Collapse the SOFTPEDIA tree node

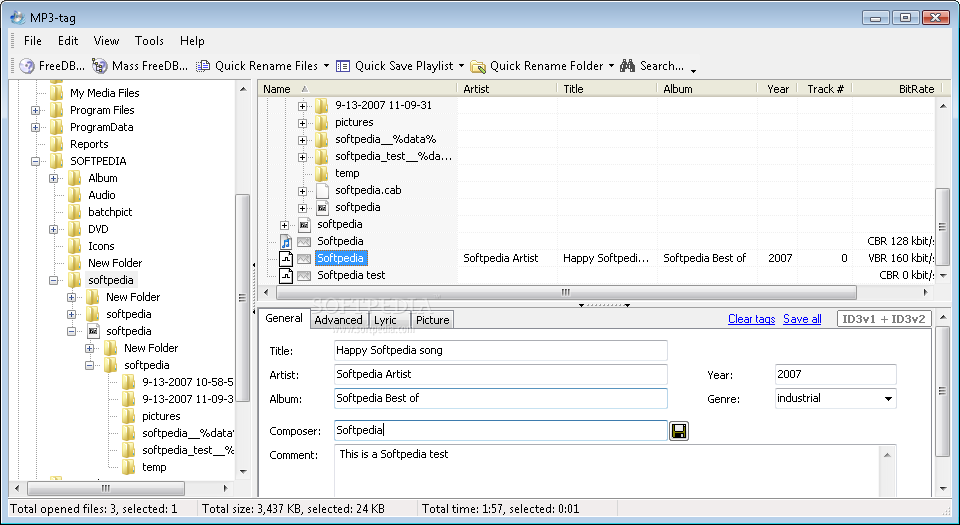[36, 162]
